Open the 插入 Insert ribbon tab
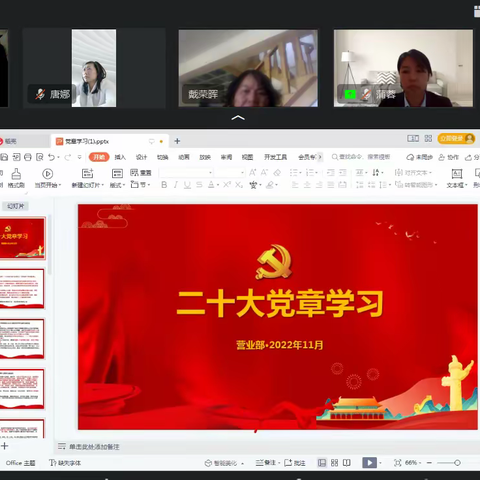 pyautogui.click(x=120, y=157)
